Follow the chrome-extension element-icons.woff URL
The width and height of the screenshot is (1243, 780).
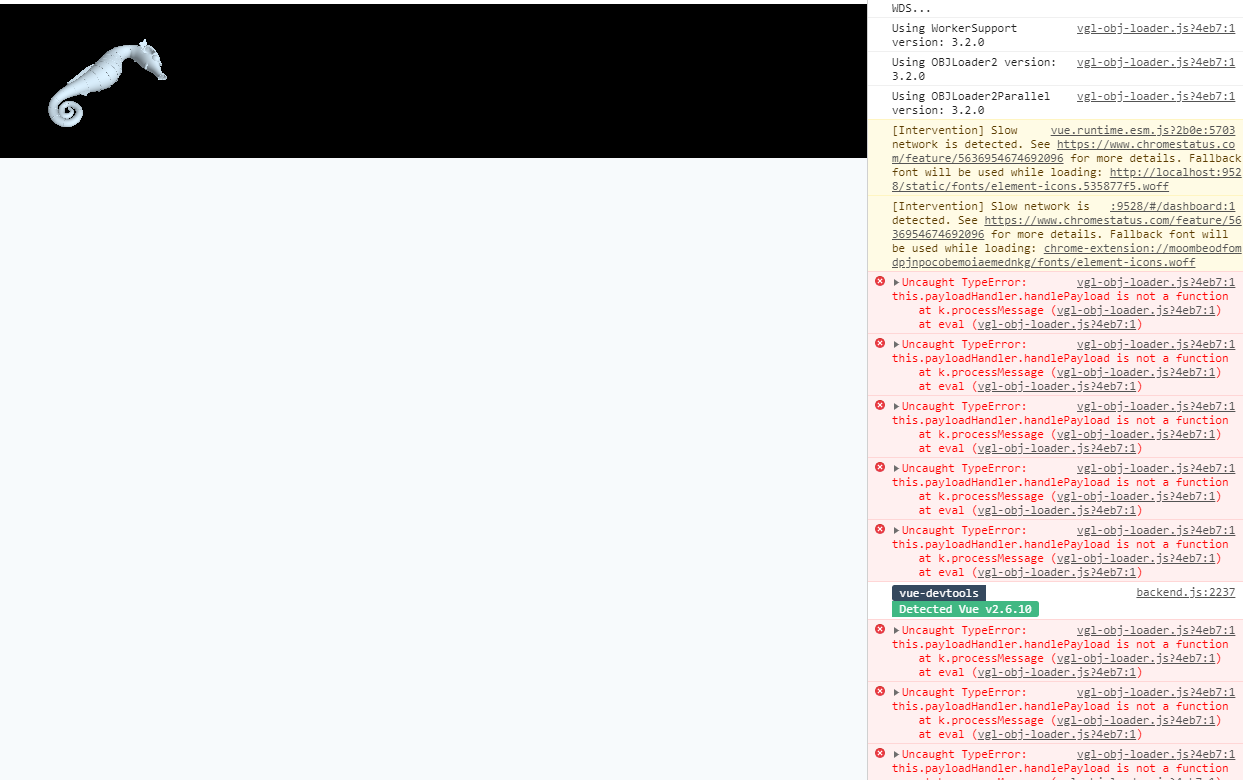pos(1067,256)
